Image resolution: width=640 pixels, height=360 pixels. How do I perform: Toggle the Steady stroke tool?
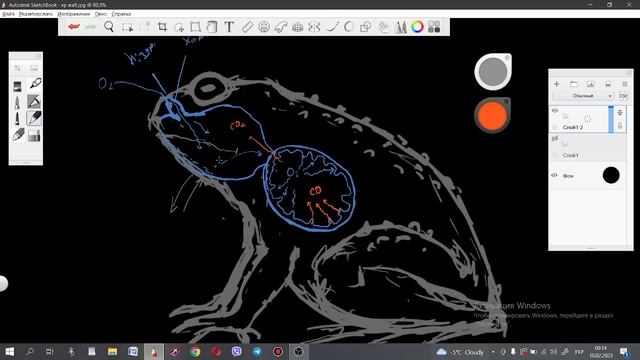click(333, 27)
